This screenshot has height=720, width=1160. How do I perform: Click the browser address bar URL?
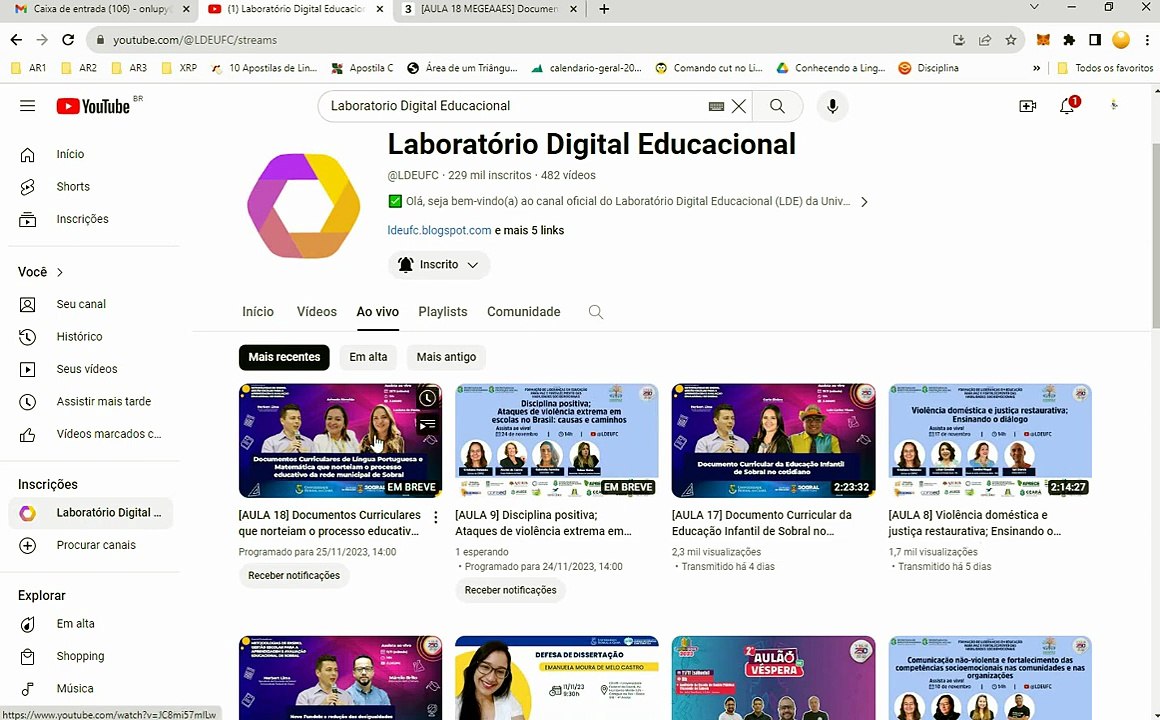point(195,40)
